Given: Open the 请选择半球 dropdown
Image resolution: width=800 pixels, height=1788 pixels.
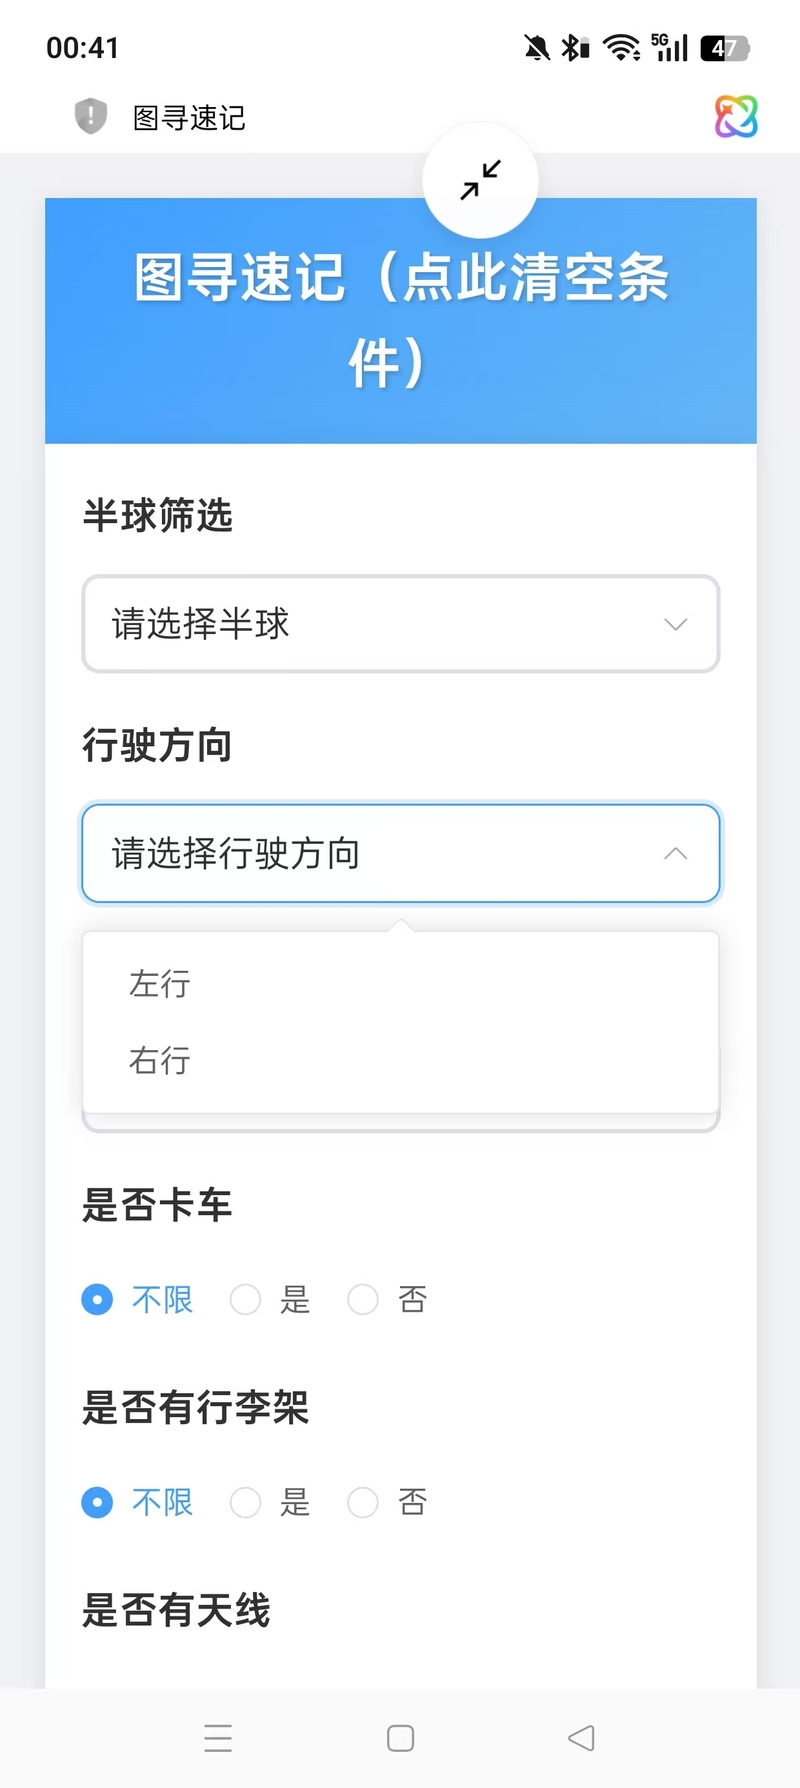Looking at the screenshot, I should coord(400,624).
